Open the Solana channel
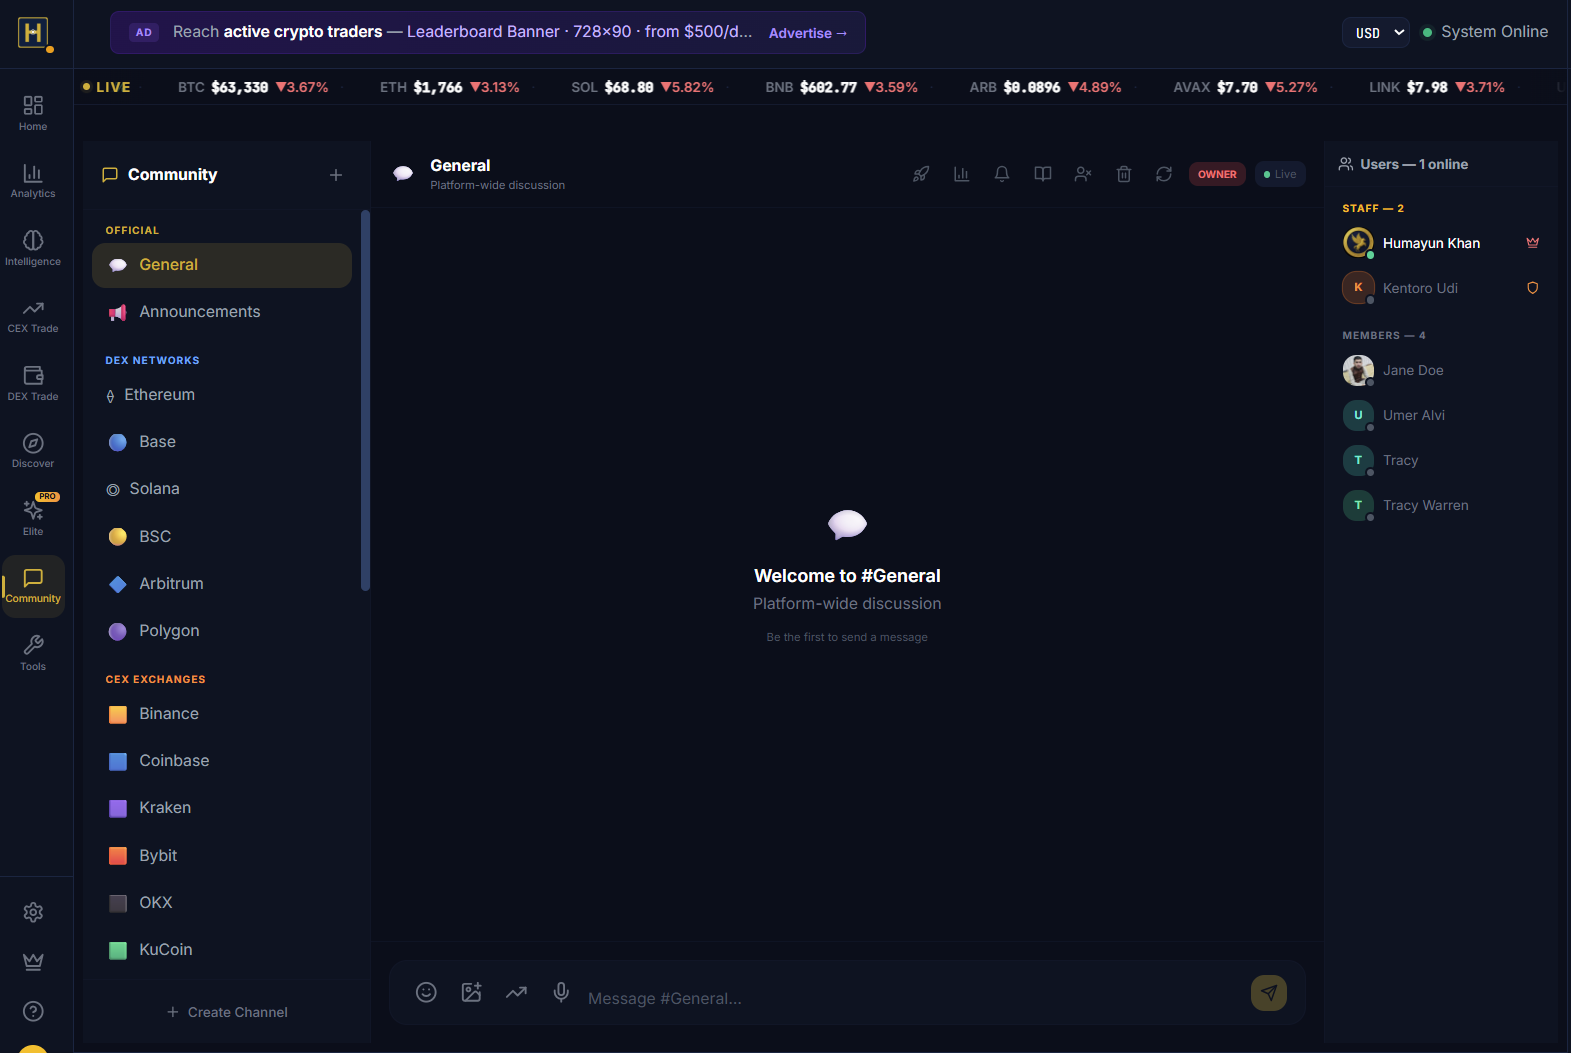 point(222,489)
